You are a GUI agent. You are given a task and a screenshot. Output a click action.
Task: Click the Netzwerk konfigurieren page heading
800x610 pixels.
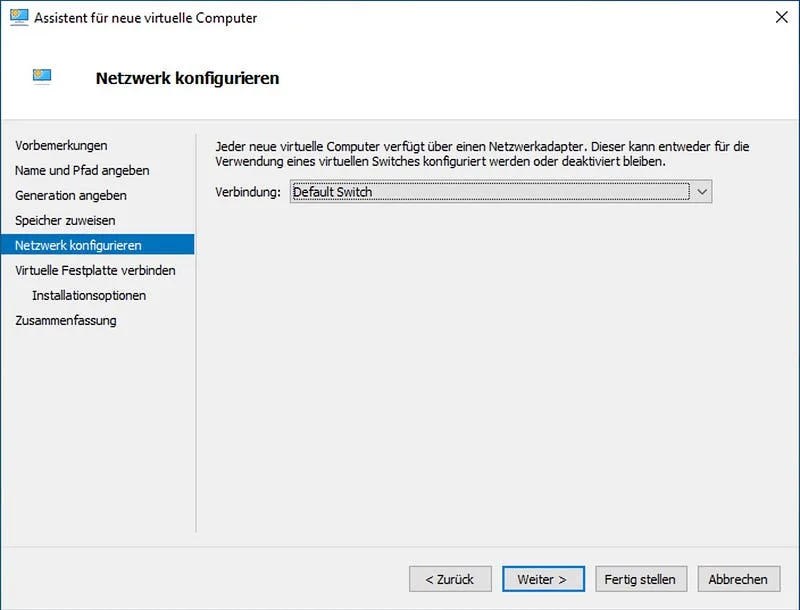[x=186, y=77]
